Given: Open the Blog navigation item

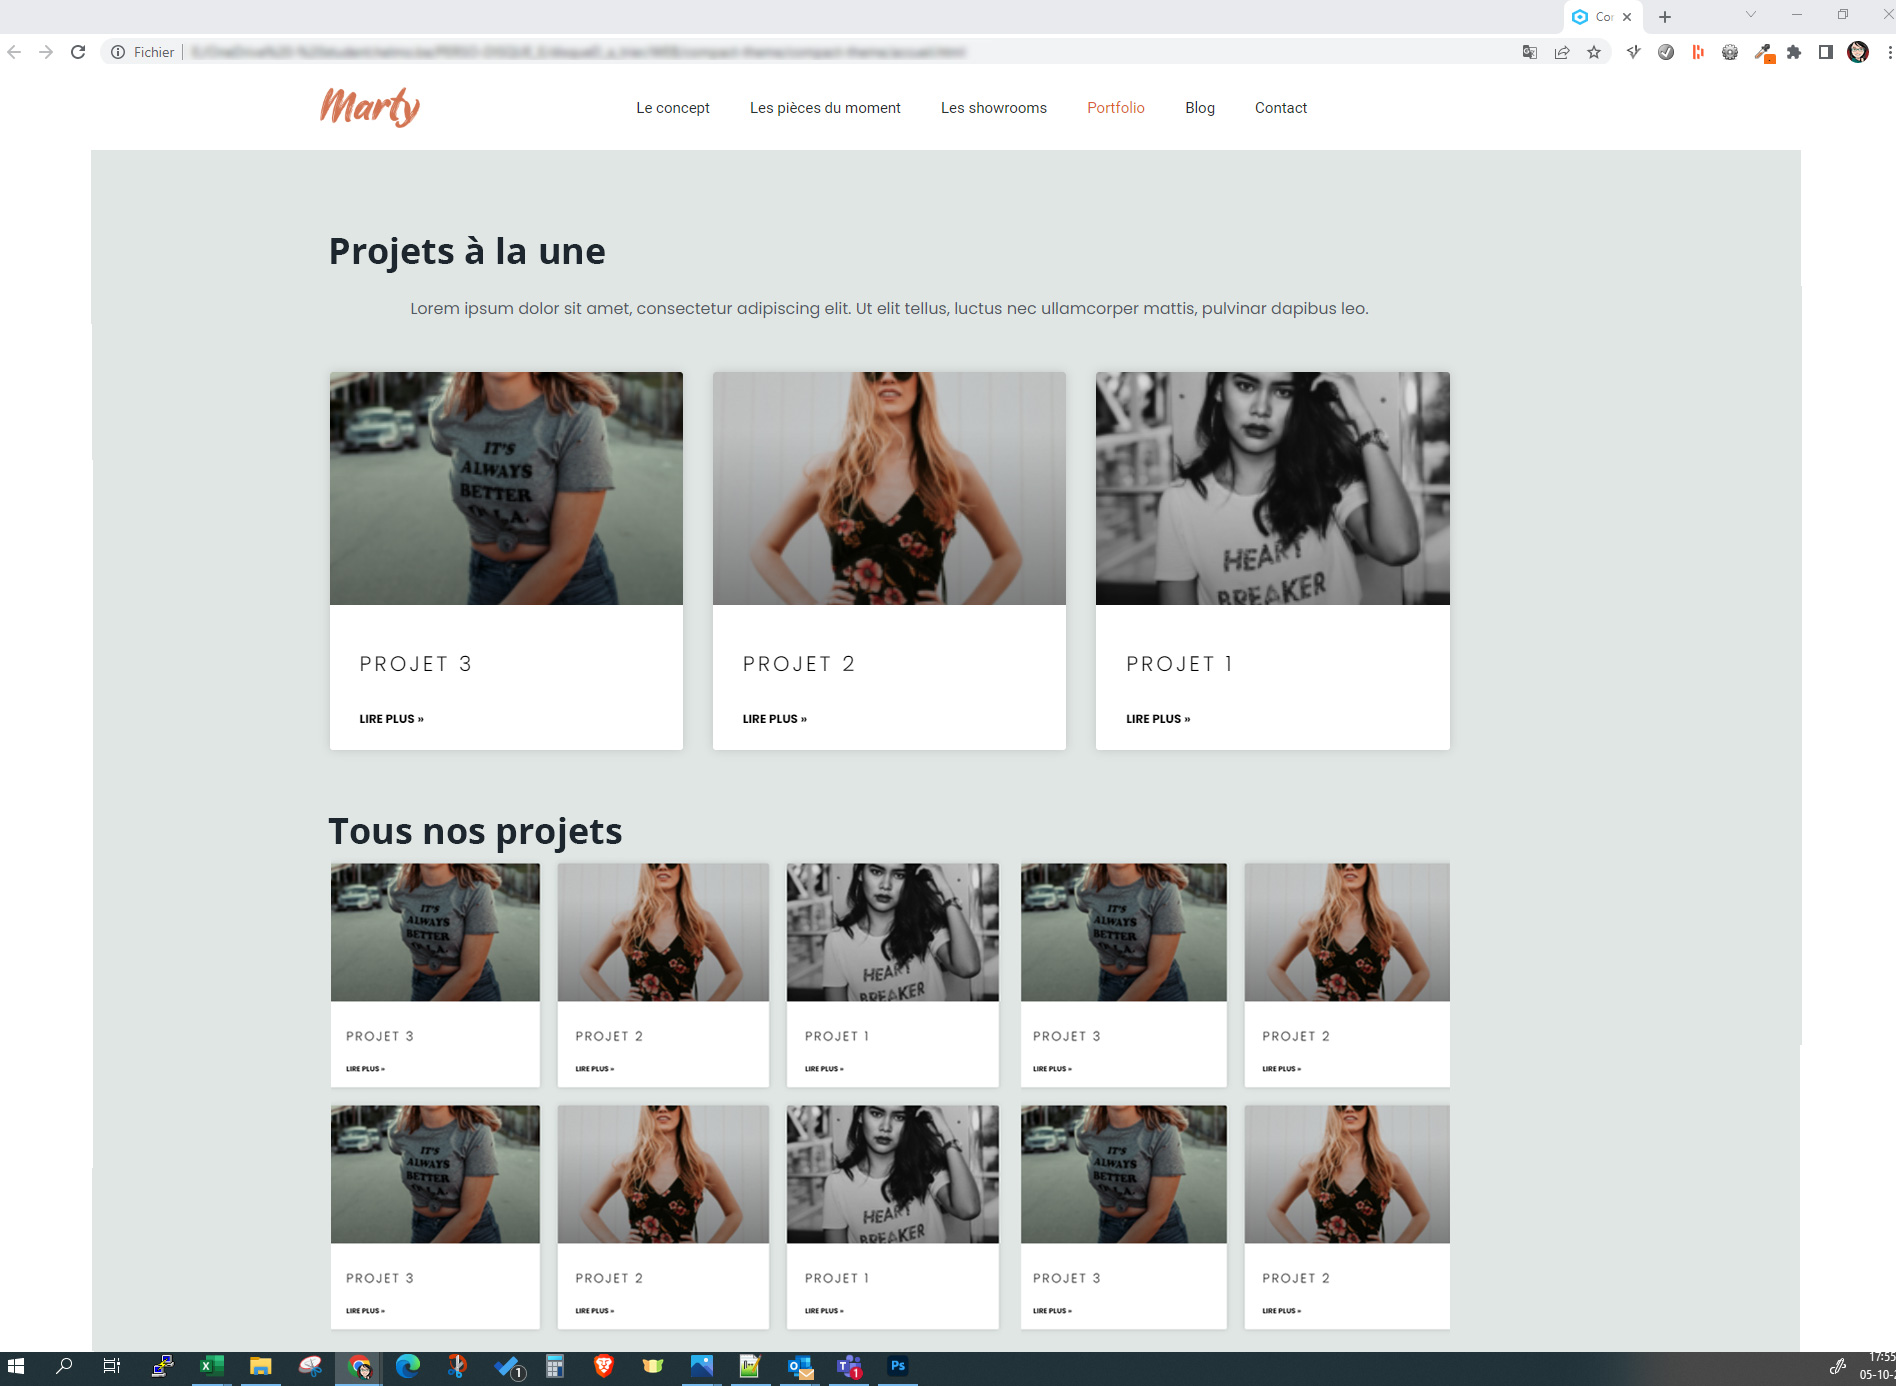Looking at the screenshot, I should tap(1199, 107).
